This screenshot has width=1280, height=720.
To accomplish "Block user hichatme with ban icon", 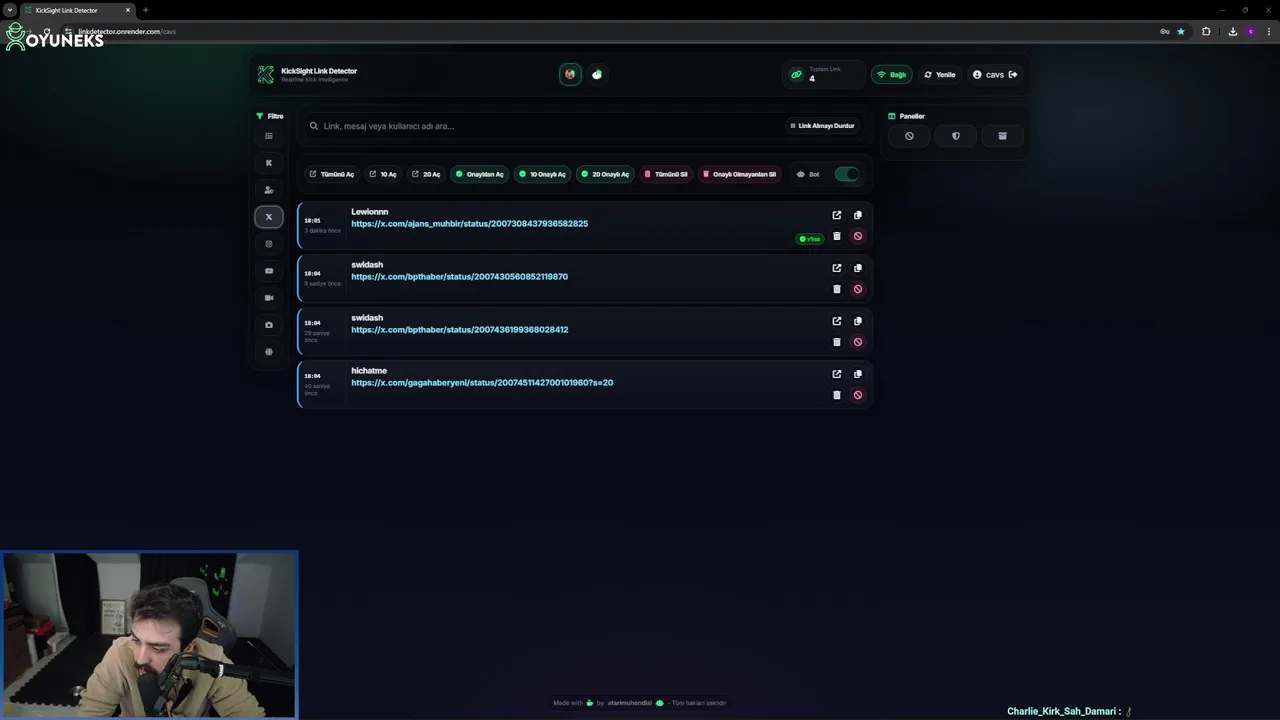I will pyautogui.click(x=857, y=395).
